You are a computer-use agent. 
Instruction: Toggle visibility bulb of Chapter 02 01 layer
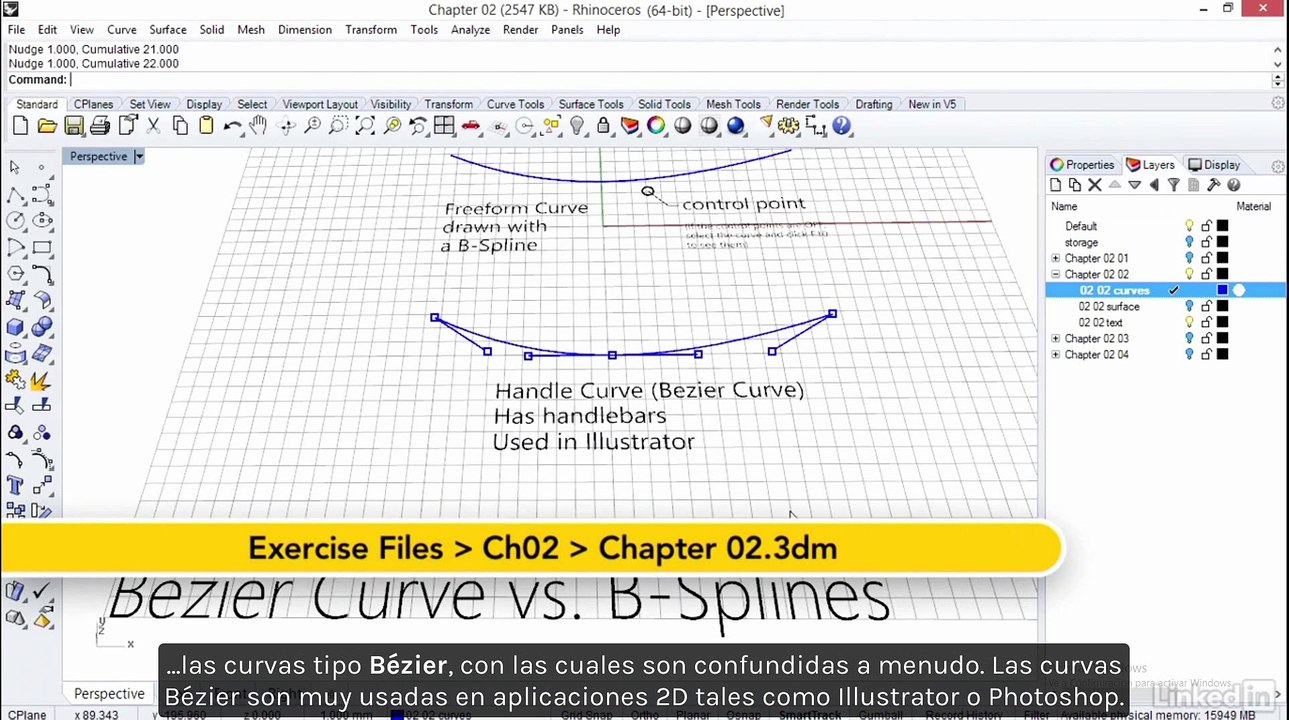coord(1189,258)
